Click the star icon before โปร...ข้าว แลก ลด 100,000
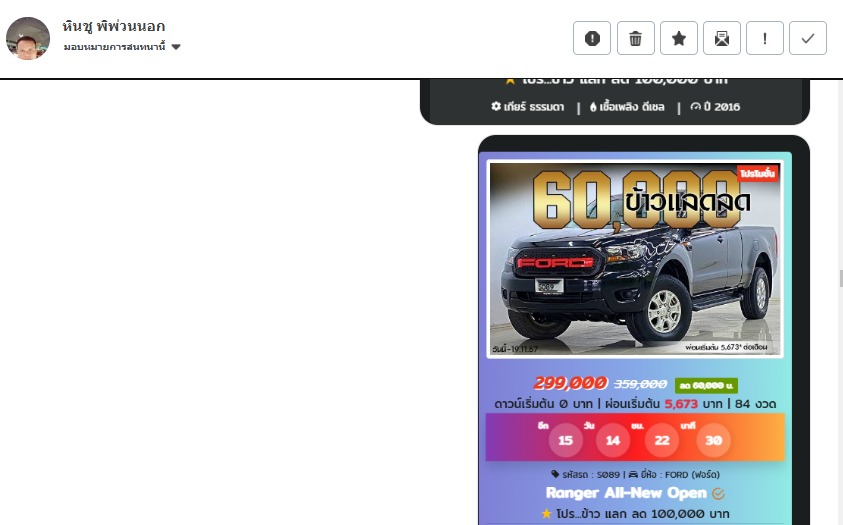The image size is (843, 525). click(x=546, y=514)
